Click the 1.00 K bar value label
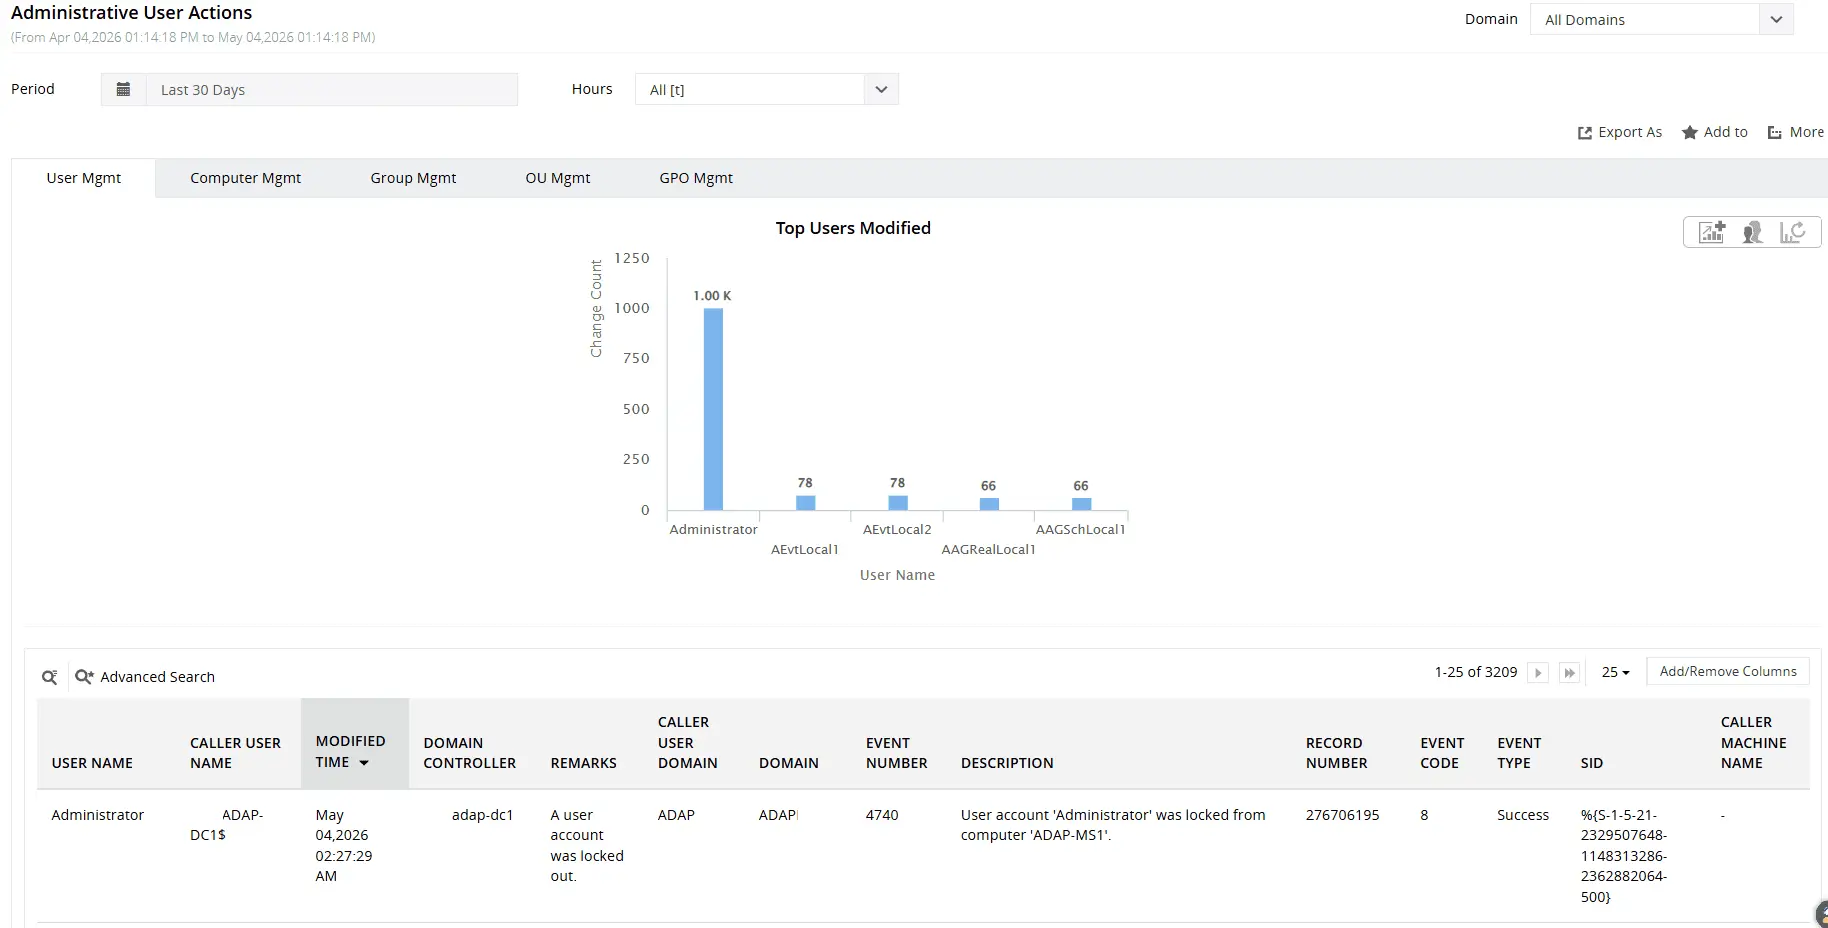 pyautogui.click(x=712, y=296)
